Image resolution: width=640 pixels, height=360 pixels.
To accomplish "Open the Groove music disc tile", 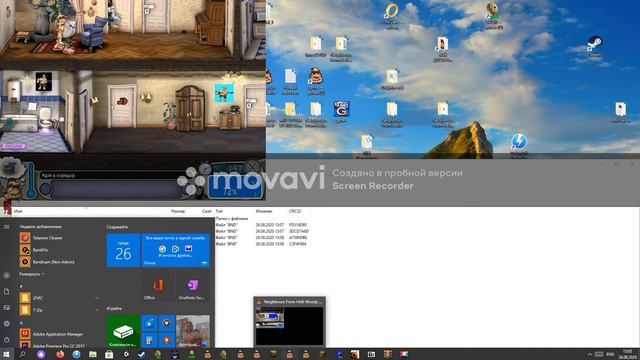I will pyautogui.click(x=167, y=323).
